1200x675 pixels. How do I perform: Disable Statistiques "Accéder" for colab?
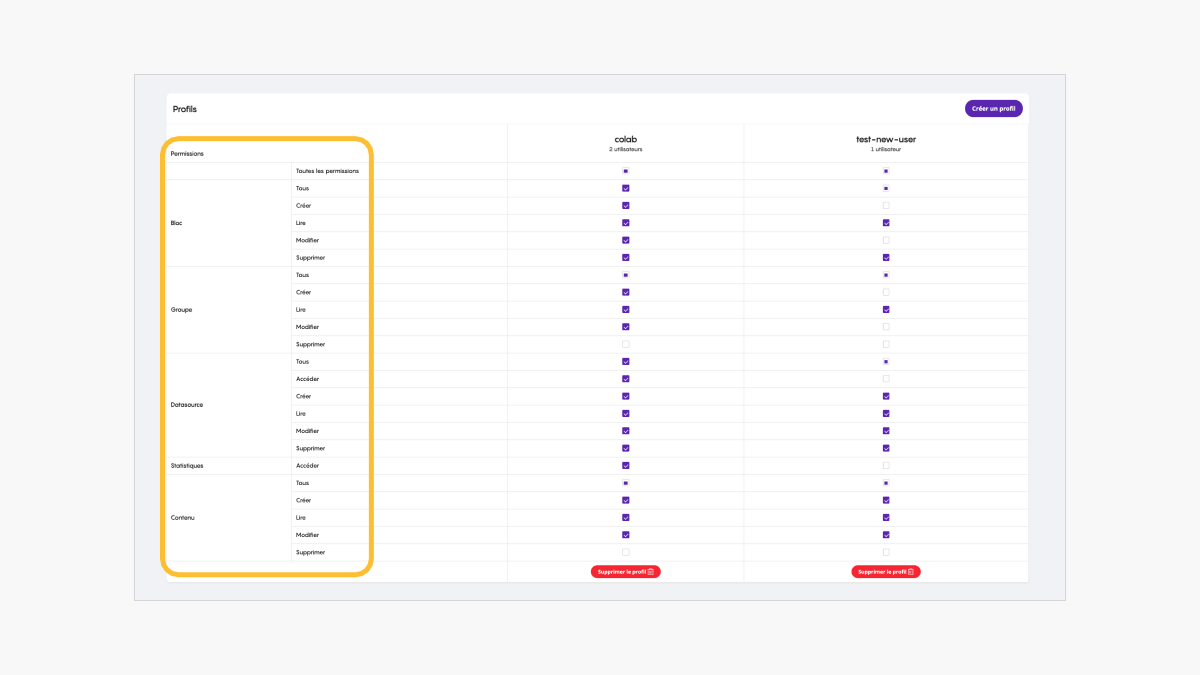coord(626,465)
